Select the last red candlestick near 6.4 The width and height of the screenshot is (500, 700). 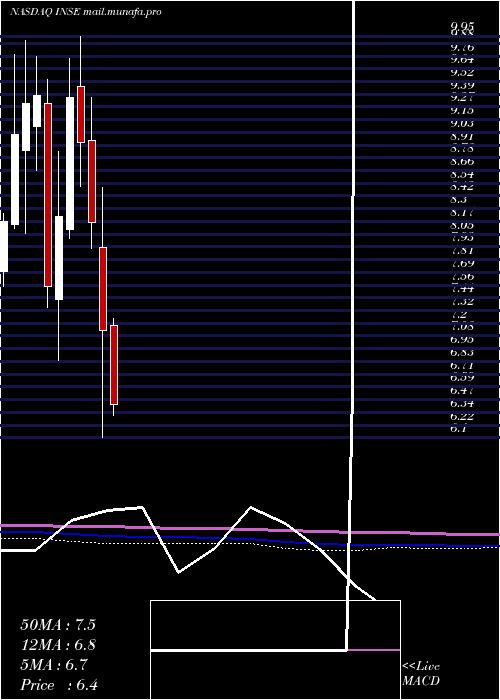(114, 365)
